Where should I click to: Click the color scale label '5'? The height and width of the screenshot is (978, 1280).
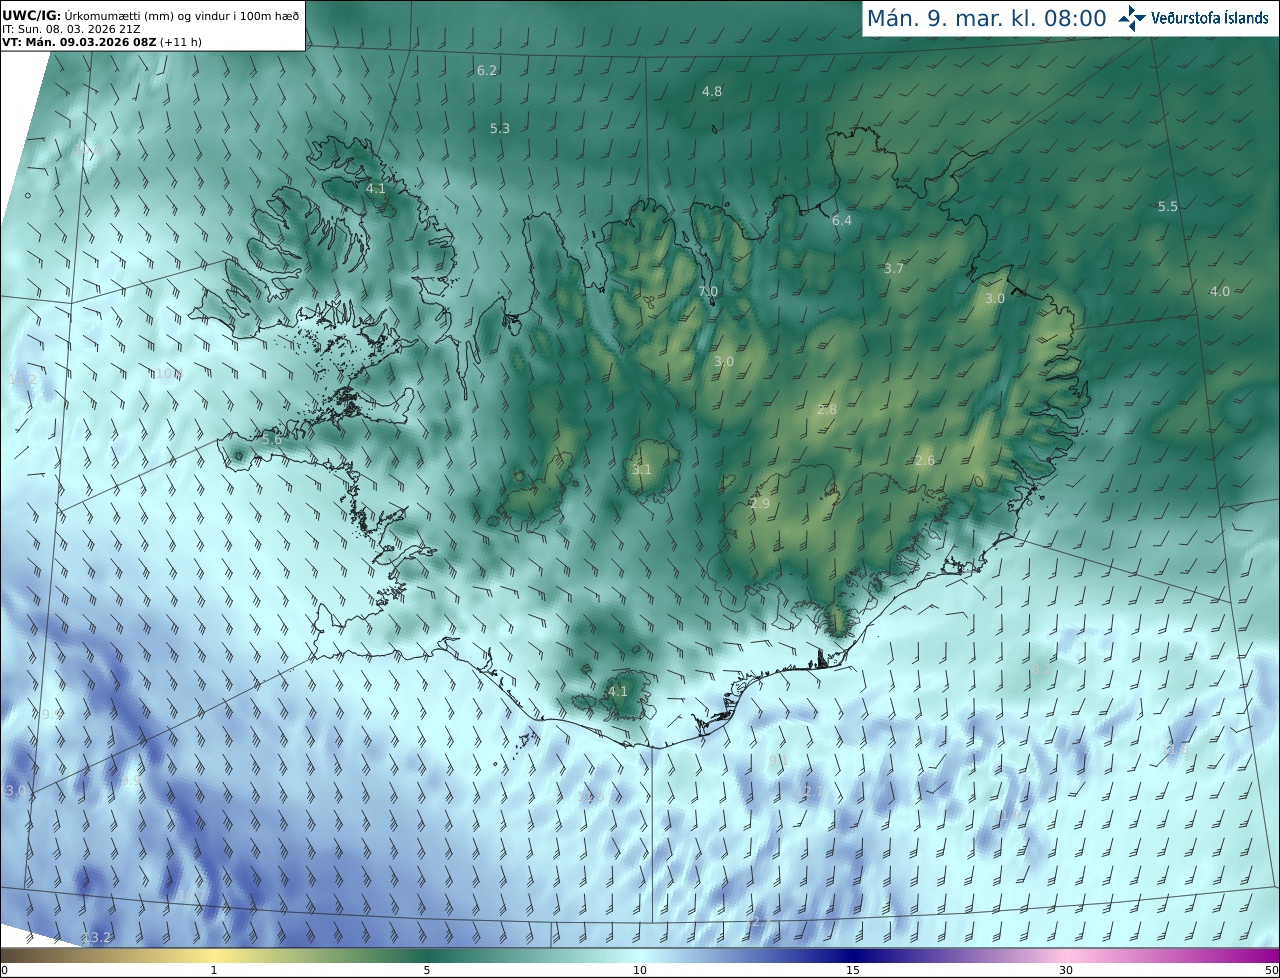[x=427, y=970]
